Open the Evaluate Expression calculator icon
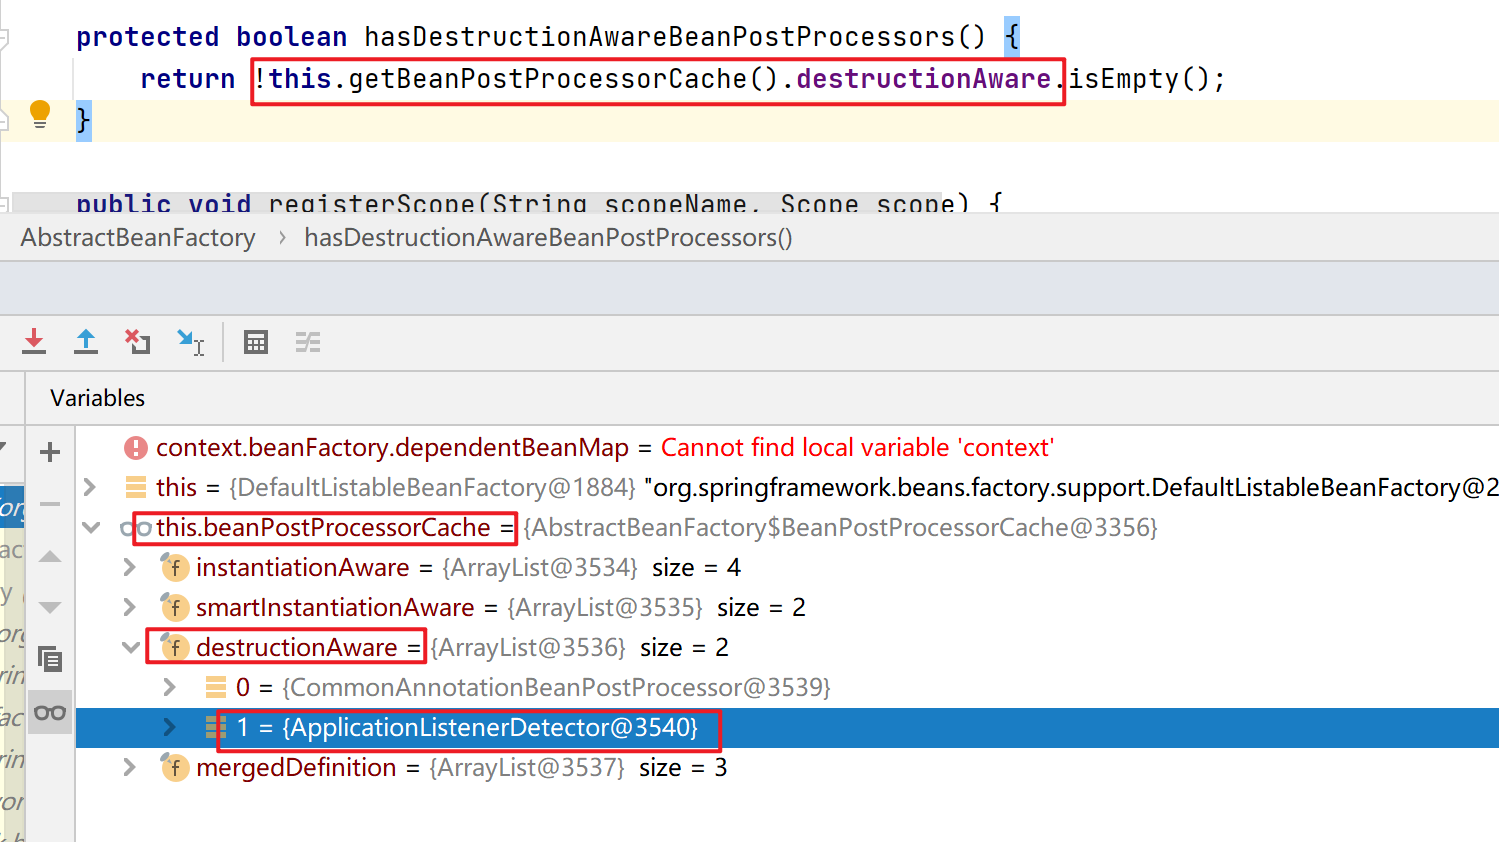Viewport: 1499px width, 842px height. click(256, 342)
